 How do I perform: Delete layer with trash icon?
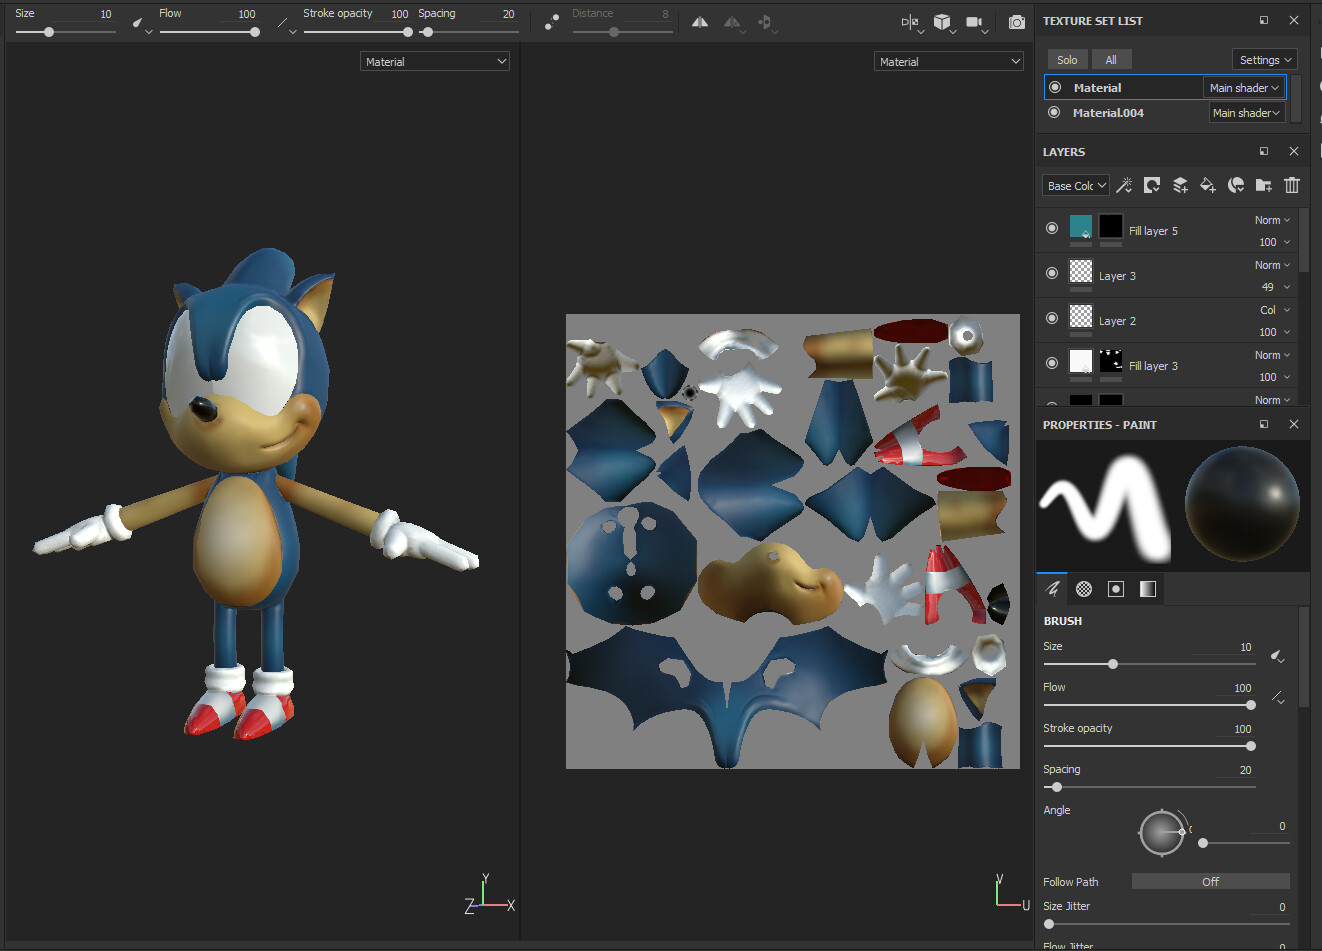click(x=1292, y=185)
